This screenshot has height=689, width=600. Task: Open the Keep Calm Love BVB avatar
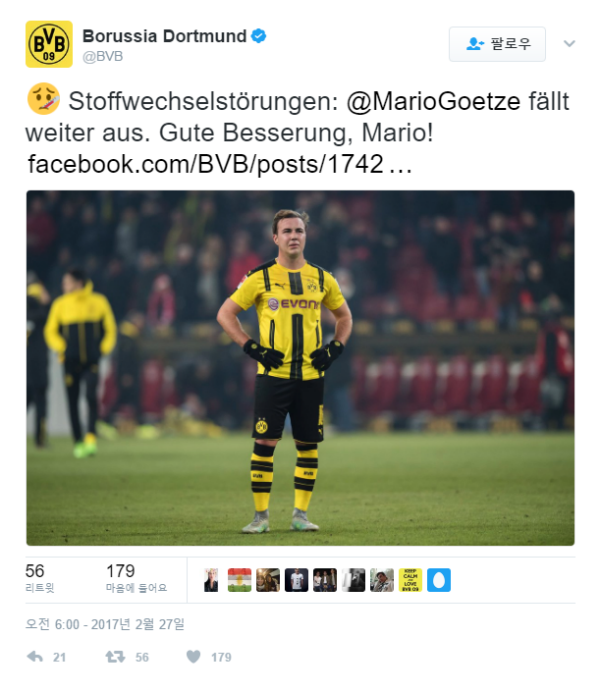point(410,580)
